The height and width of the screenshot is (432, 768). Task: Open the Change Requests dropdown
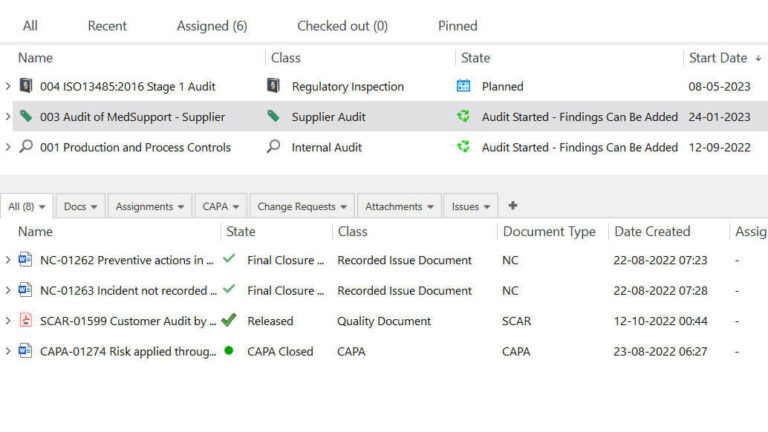point(302,207)
